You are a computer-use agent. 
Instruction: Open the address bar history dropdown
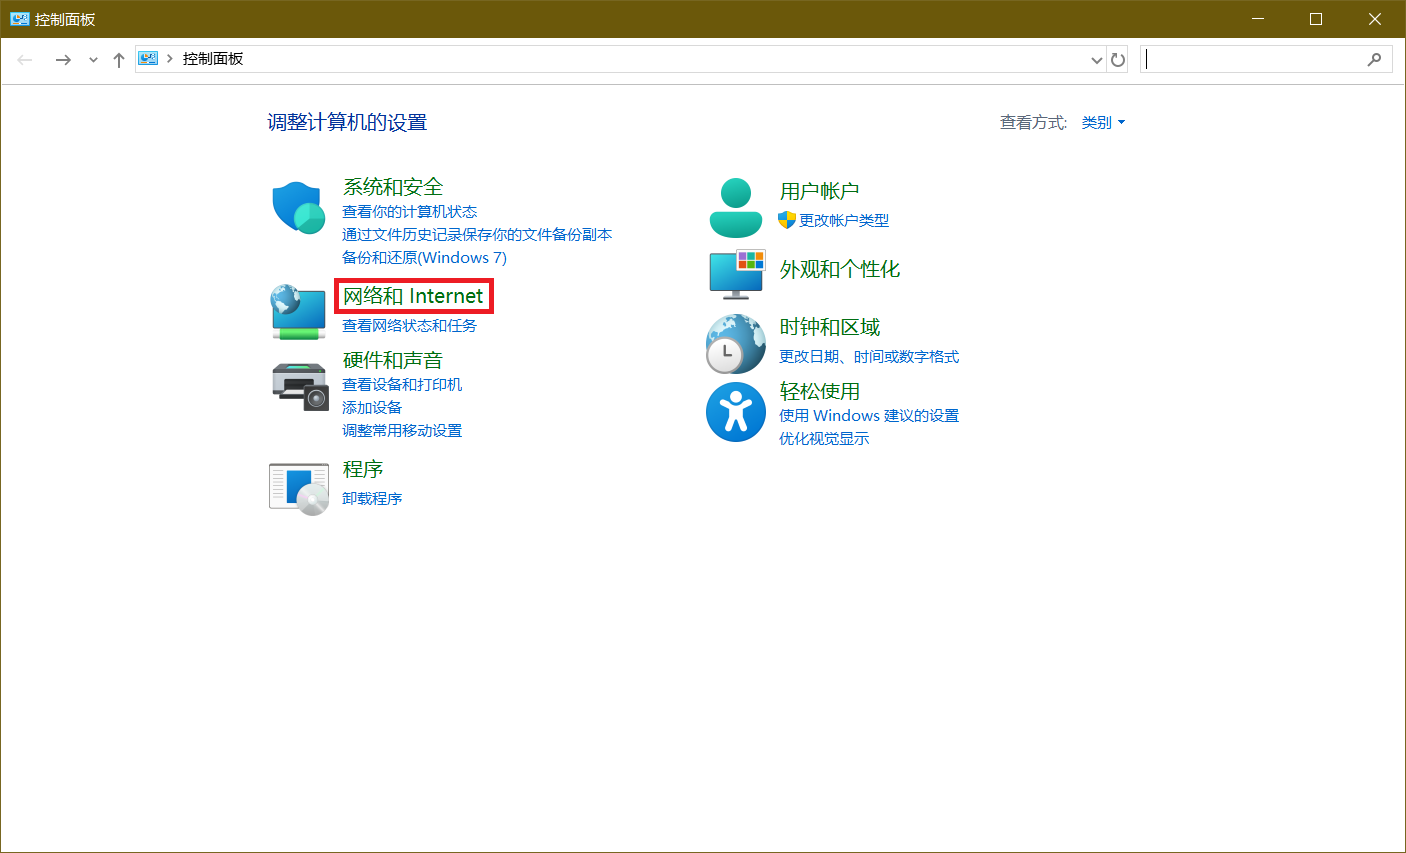point(1096,60)
